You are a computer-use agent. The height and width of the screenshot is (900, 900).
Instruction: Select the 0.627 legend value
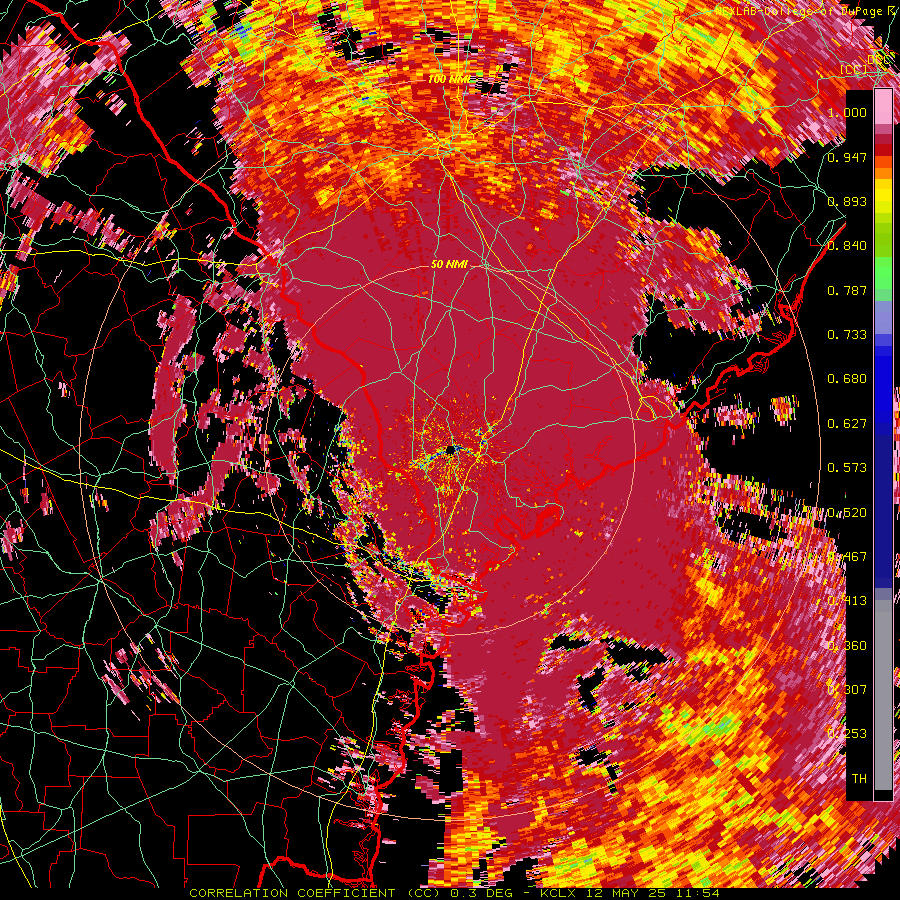[x=847, y=424]
